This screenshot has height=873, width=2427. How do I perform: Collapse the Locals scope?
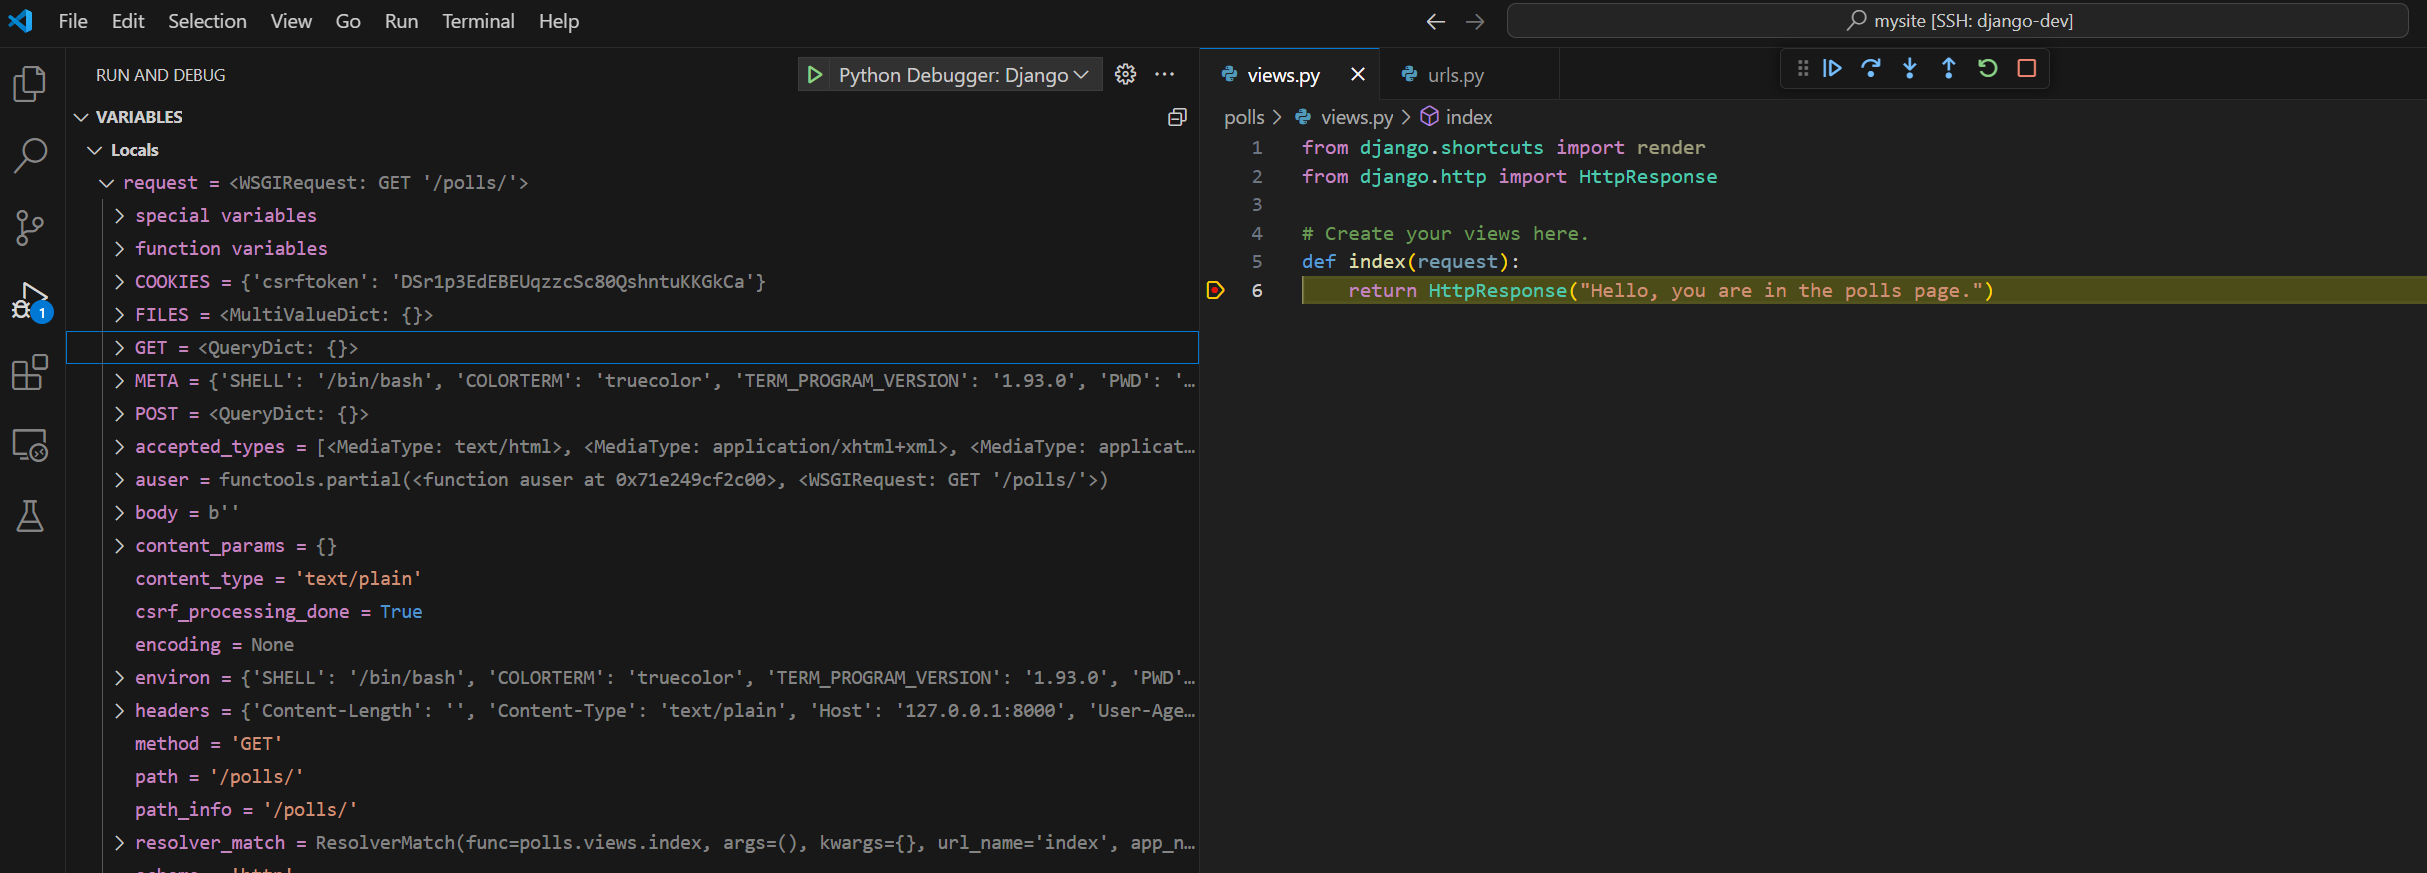(95, 150)
